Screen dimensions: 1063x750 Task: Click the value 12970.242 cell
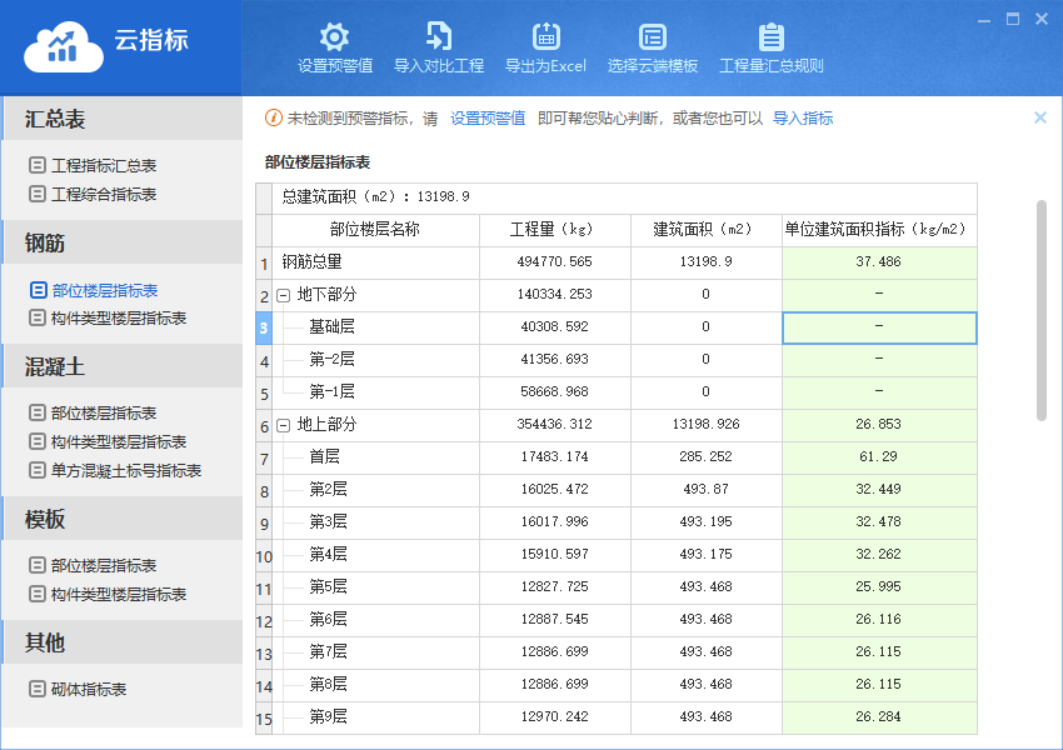coord(555,717)
